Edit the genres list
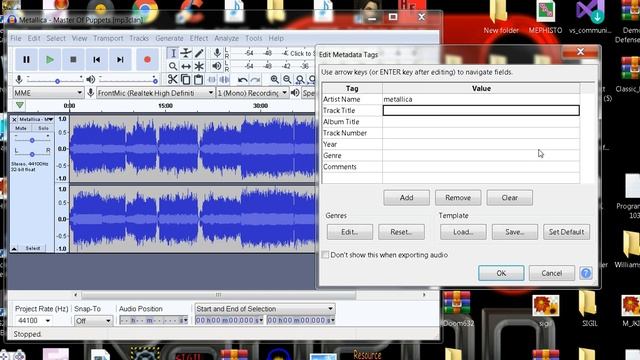Screen dimensions: 640x360 click(x=350, y=232)
